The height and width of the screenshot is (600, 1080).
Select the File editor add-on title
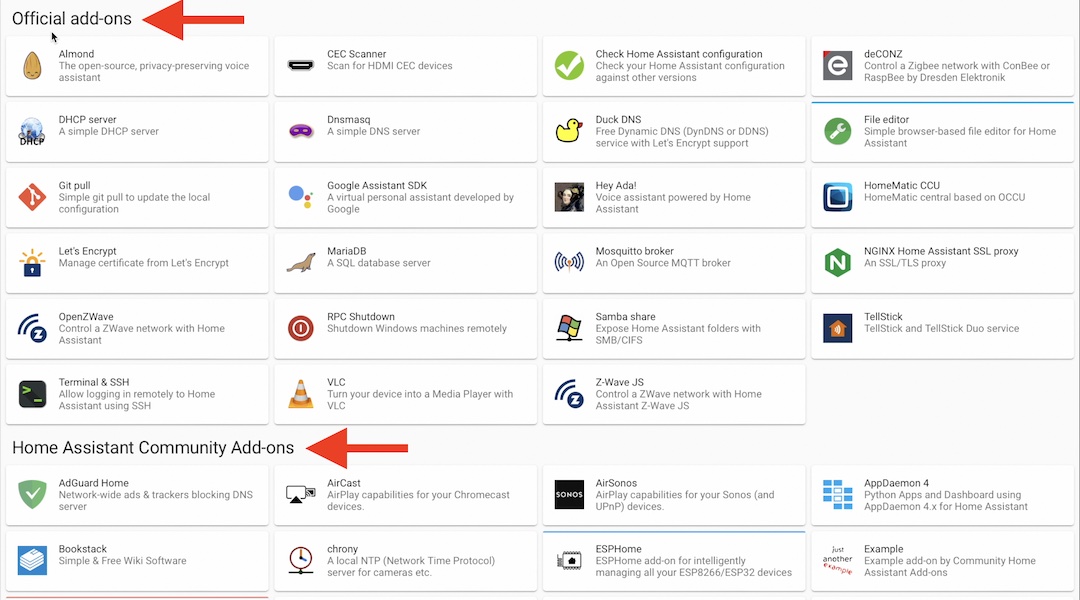(x=886, y=119)
